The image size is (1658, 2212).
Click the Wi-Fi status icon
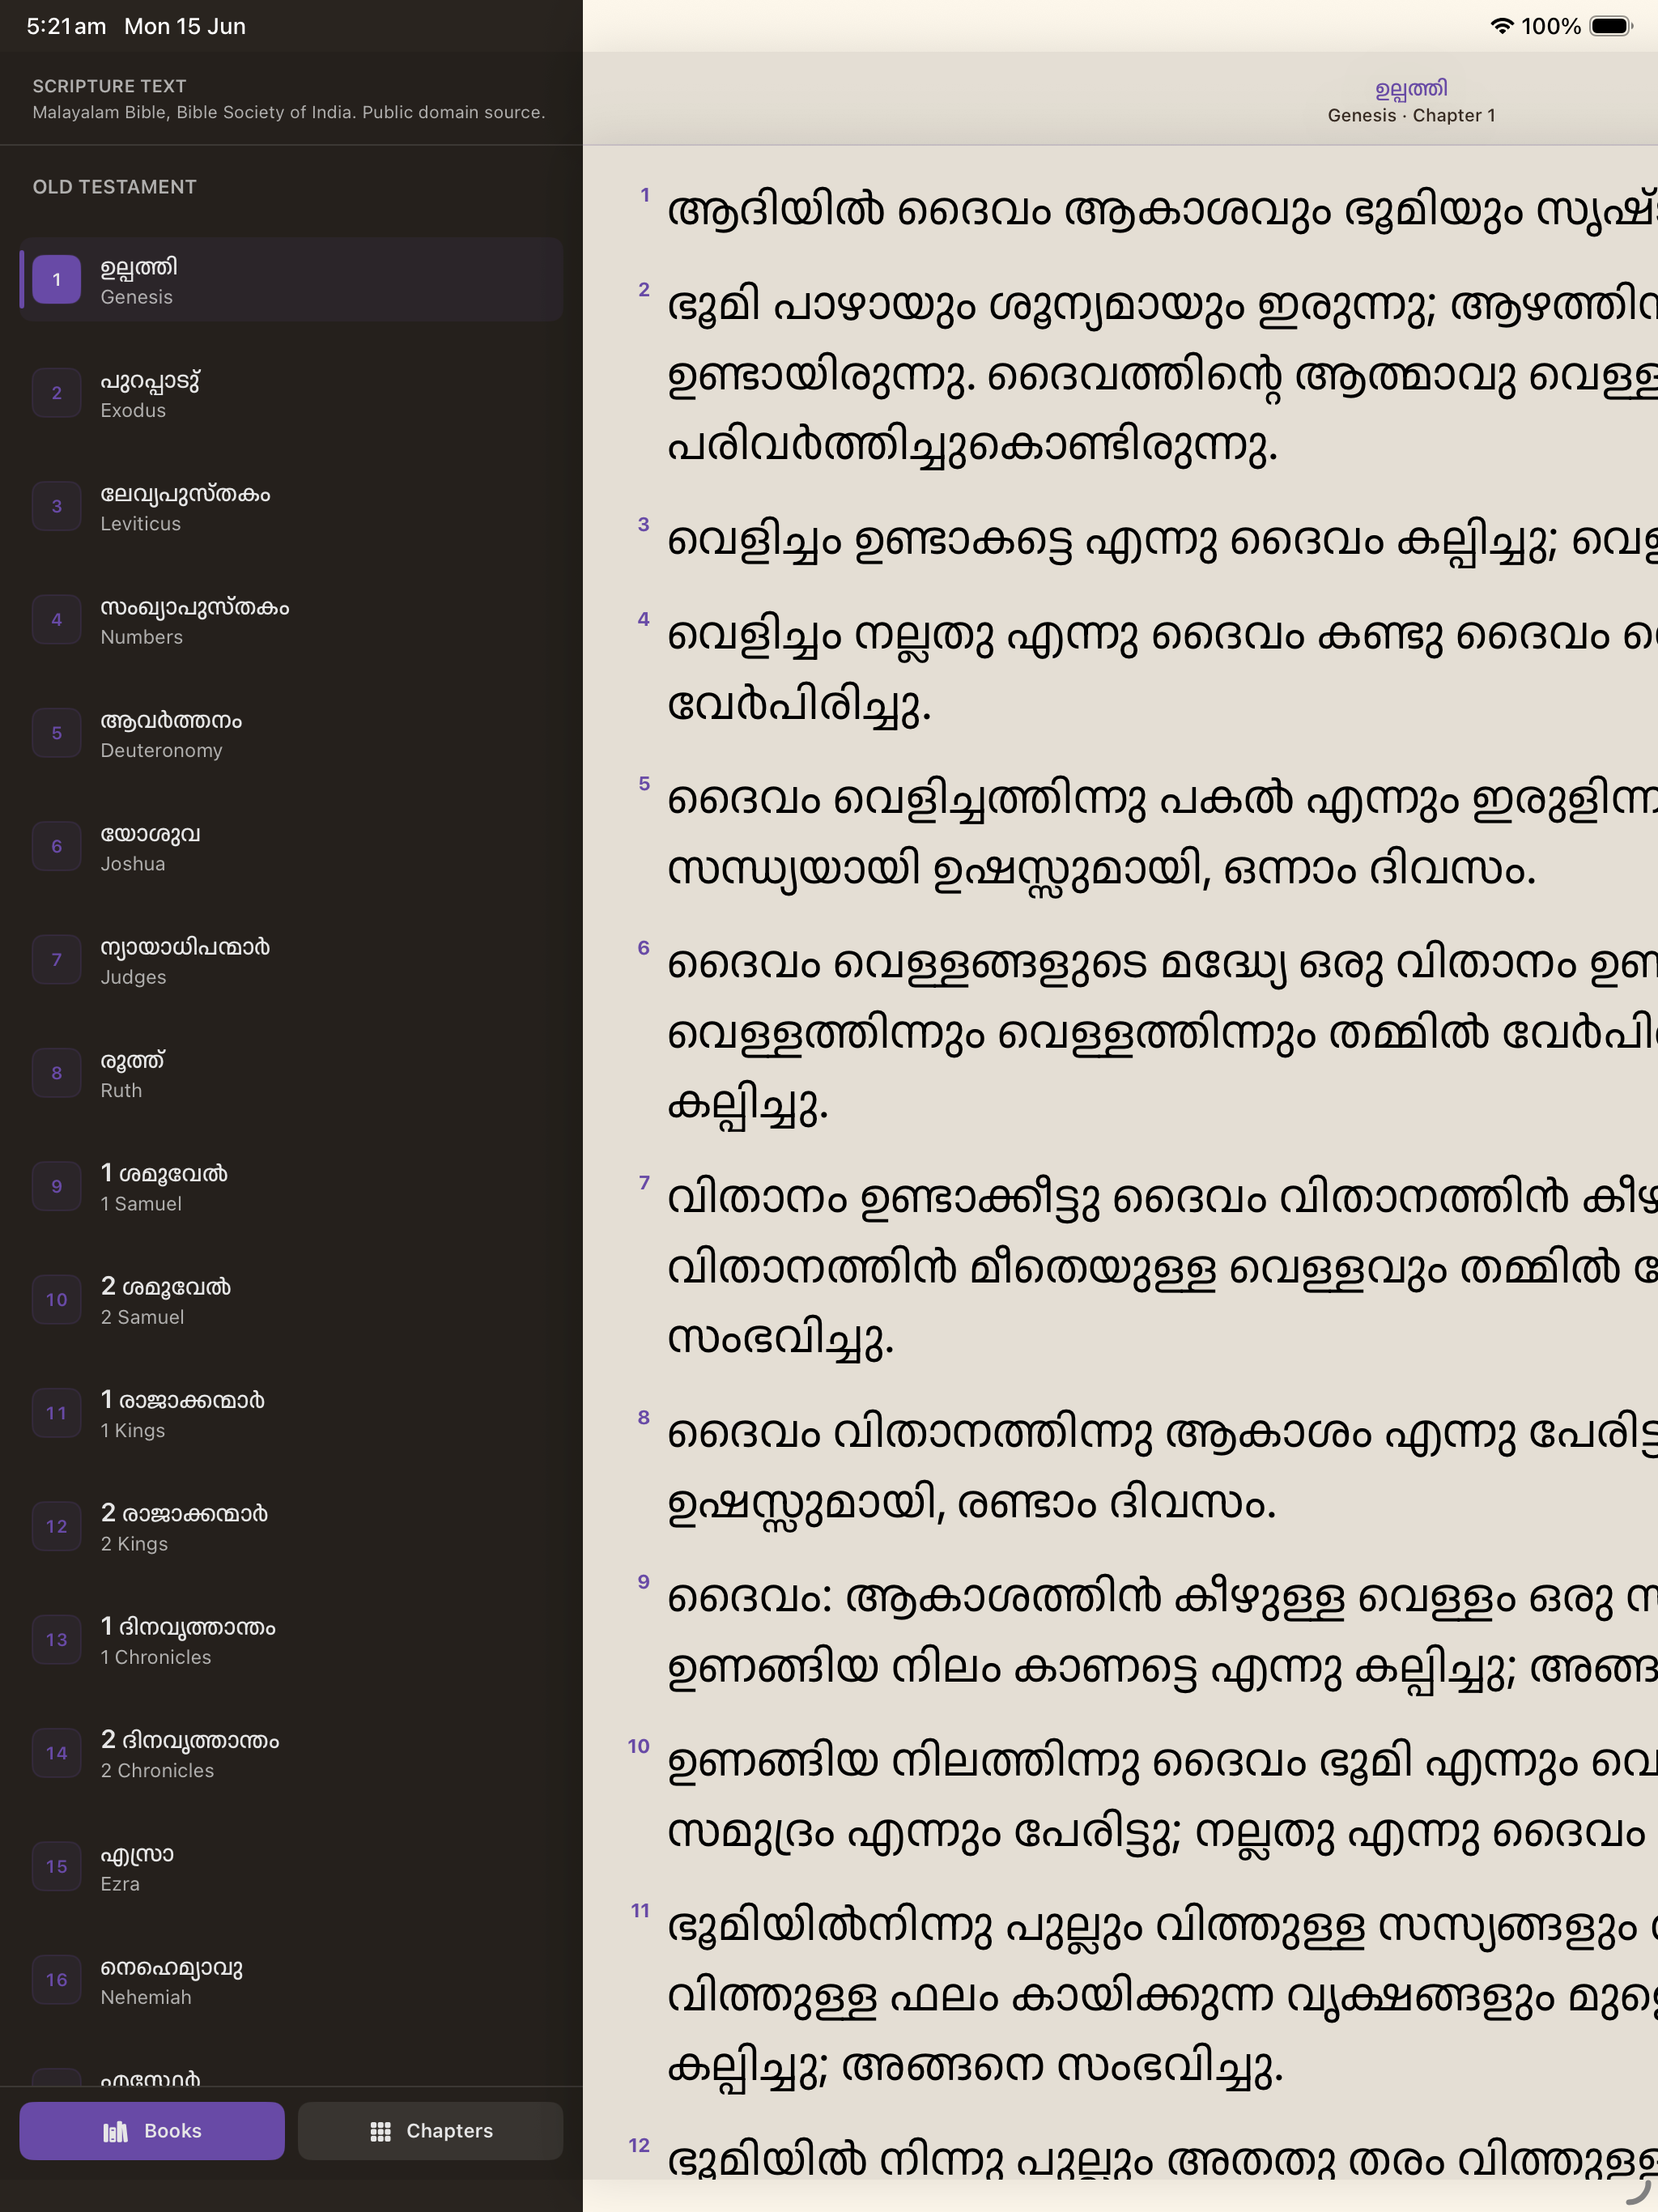tap(1501, 26)
